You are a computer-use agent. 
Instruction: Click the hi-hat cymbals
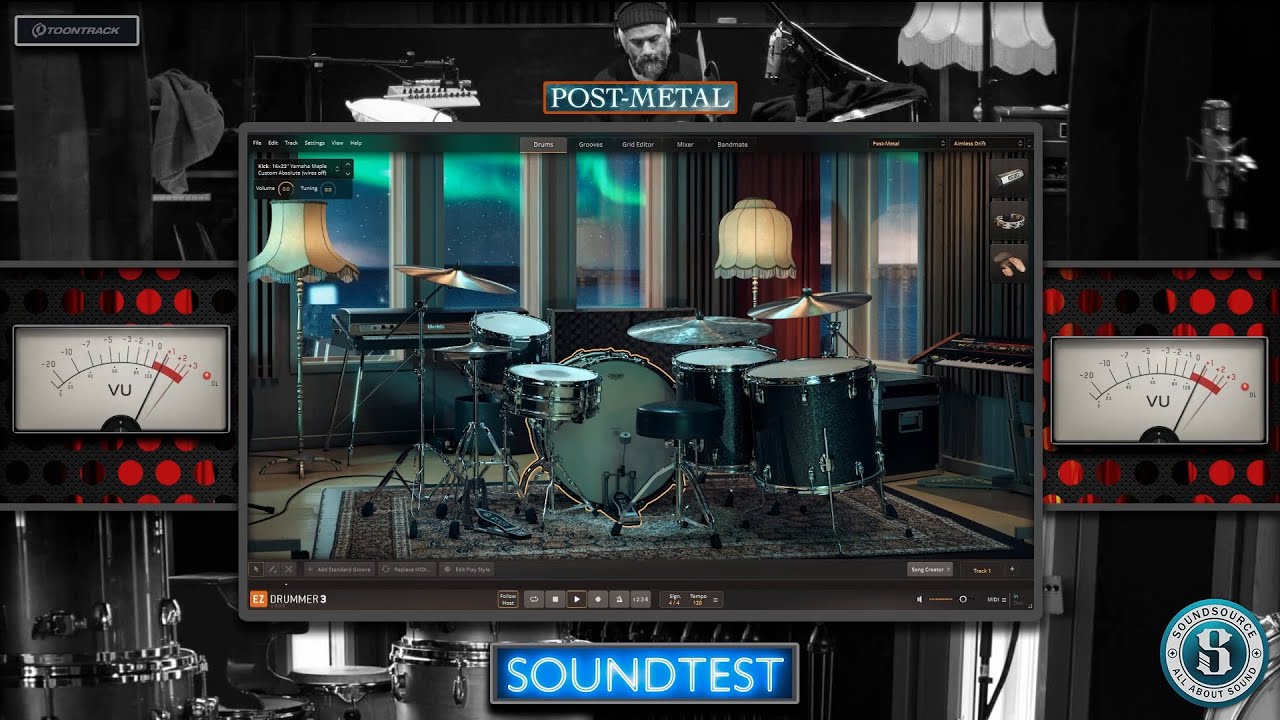(x=478, y=348)
